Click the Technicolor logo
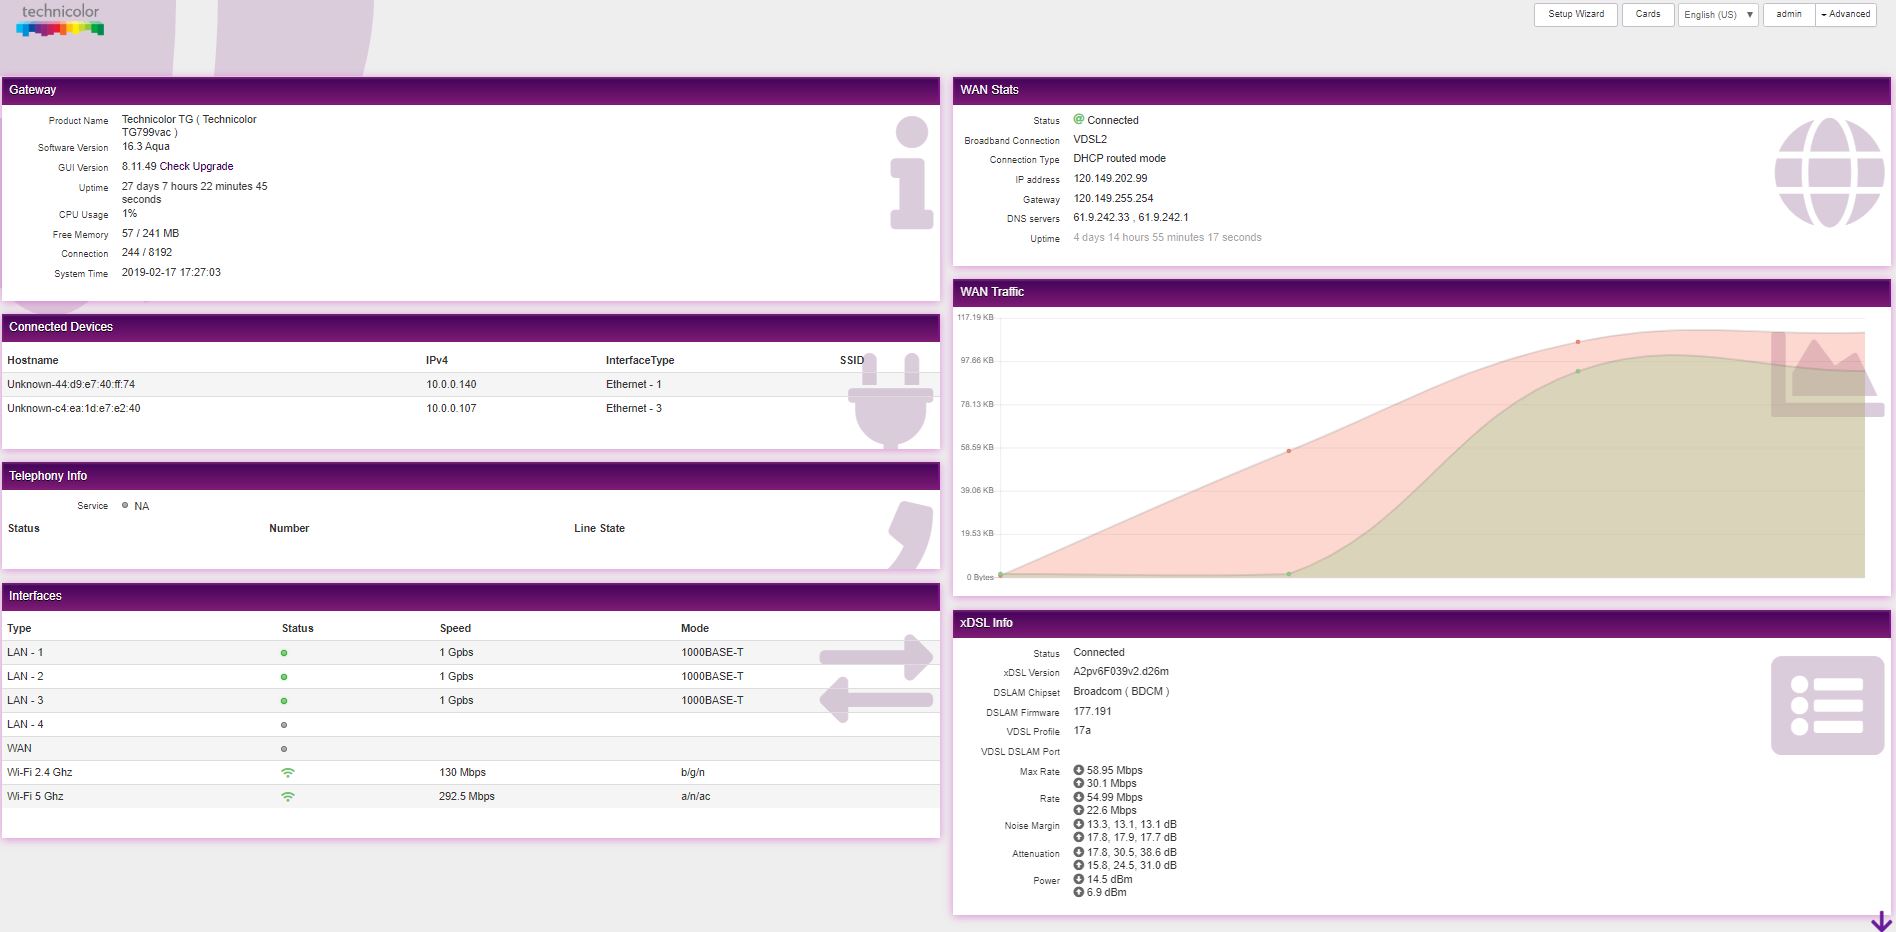 [x=60, y=20]
